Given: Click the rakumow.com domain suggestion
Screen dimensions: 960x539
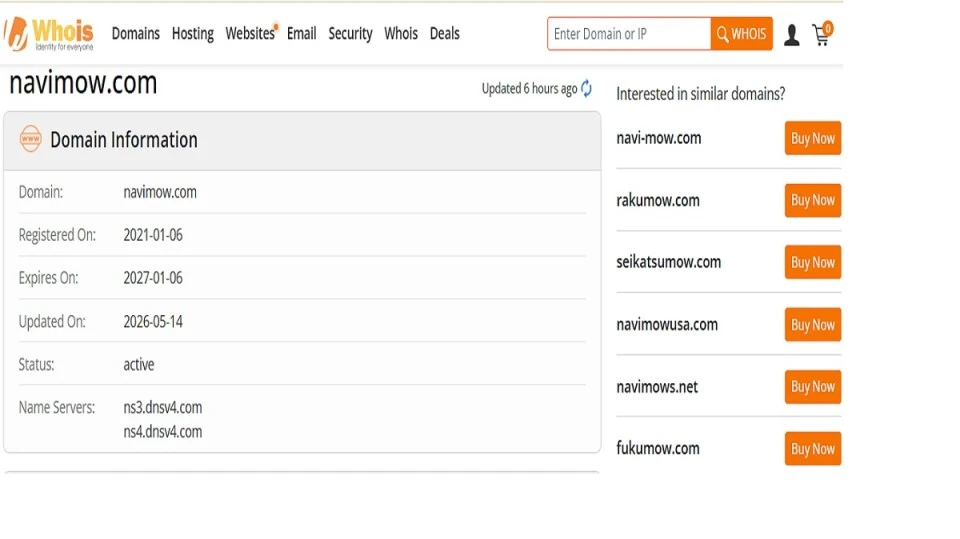Looking at the screenshot, I should pos(658,200).
